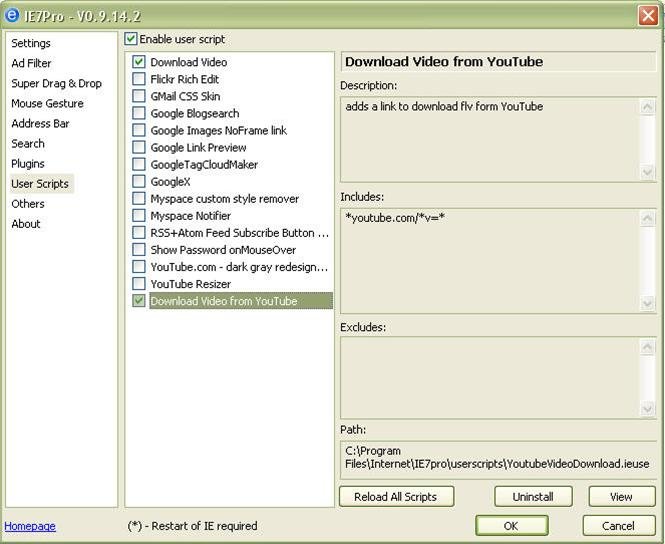
Task: Tick the Google Images NoFrame link checkbox
Action: click(x=139, y=130)
